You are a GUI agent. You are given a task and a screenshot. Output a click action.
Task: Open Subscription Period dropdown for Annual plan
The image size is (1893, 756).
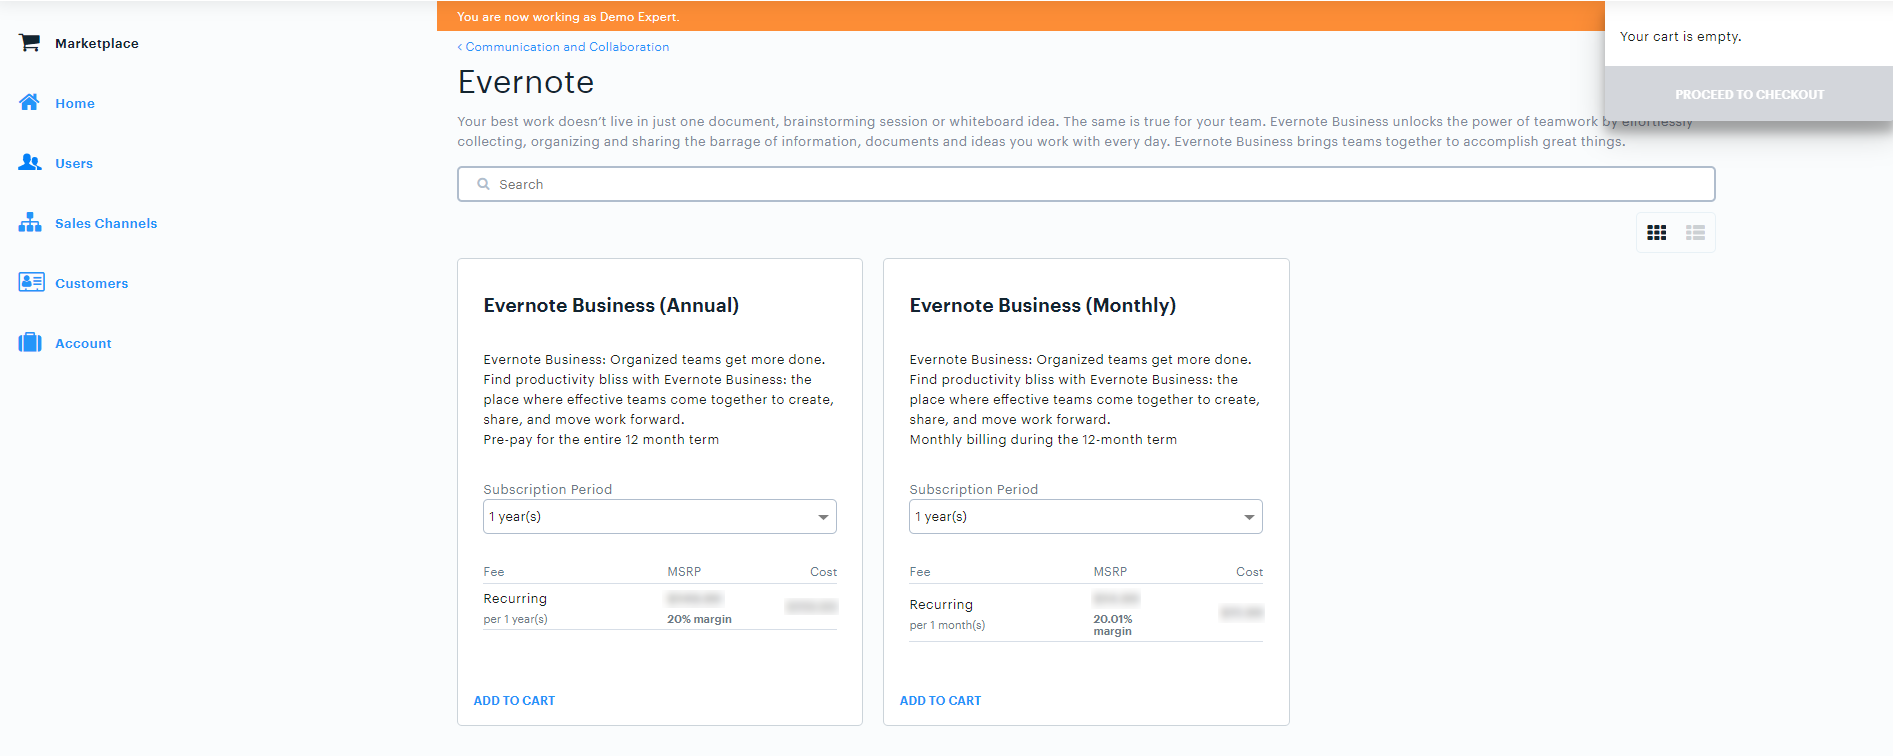pos(660,517)
